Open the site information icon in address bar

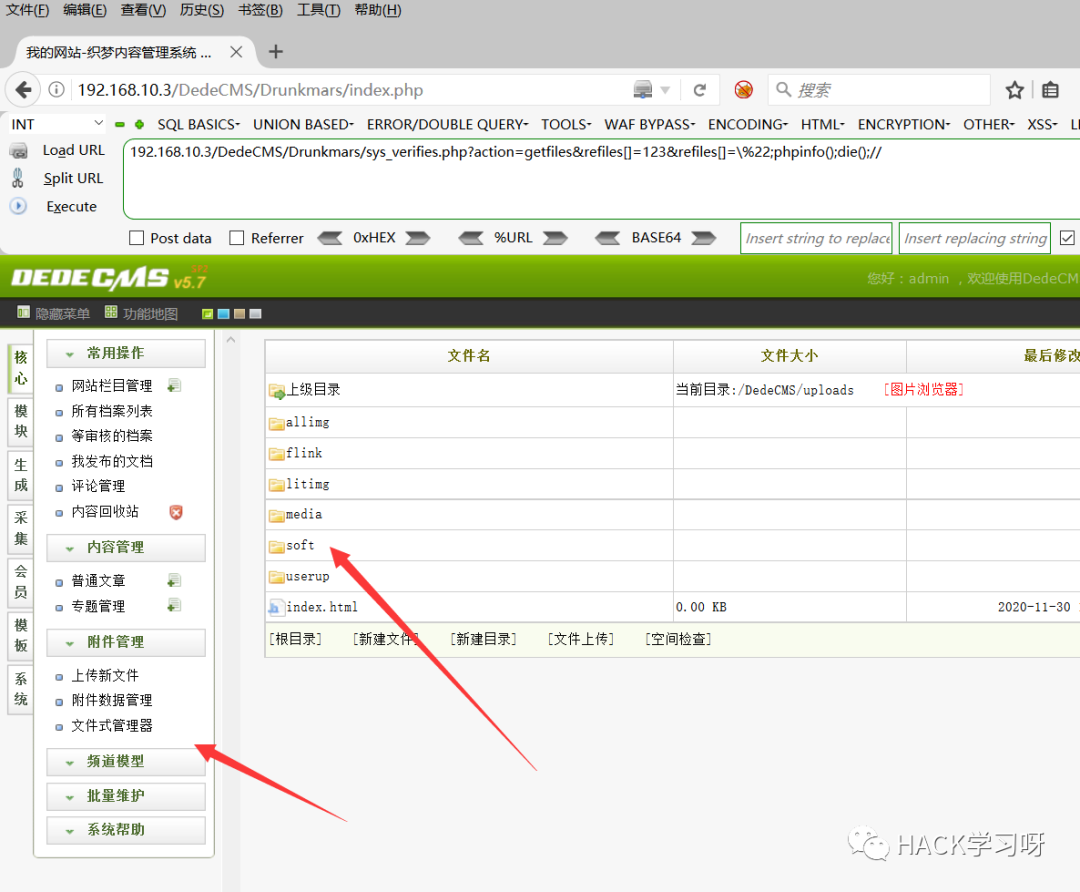[x=56, y=90]
